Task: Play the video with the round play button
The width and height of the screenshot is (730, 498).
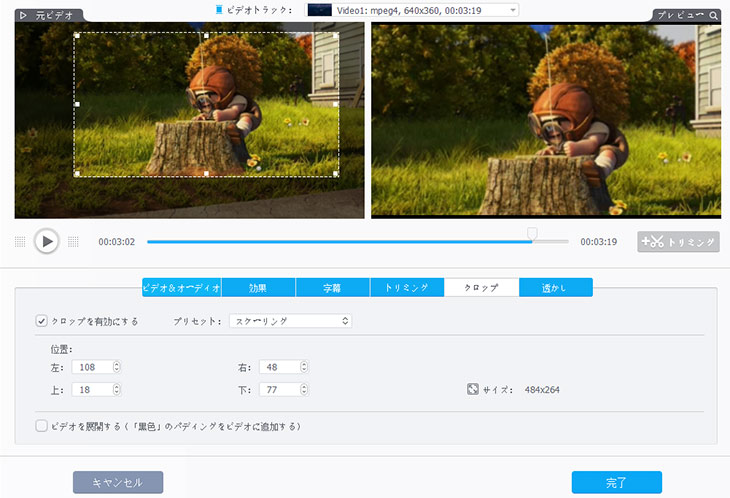Action: coord(47,241)
